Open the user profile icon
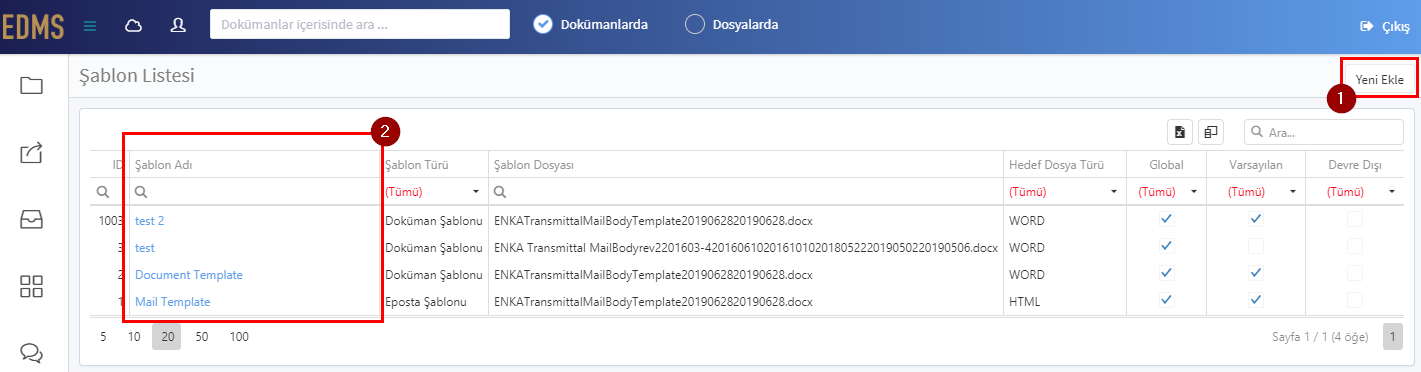 pyautogui.click(x=178, y=26)
